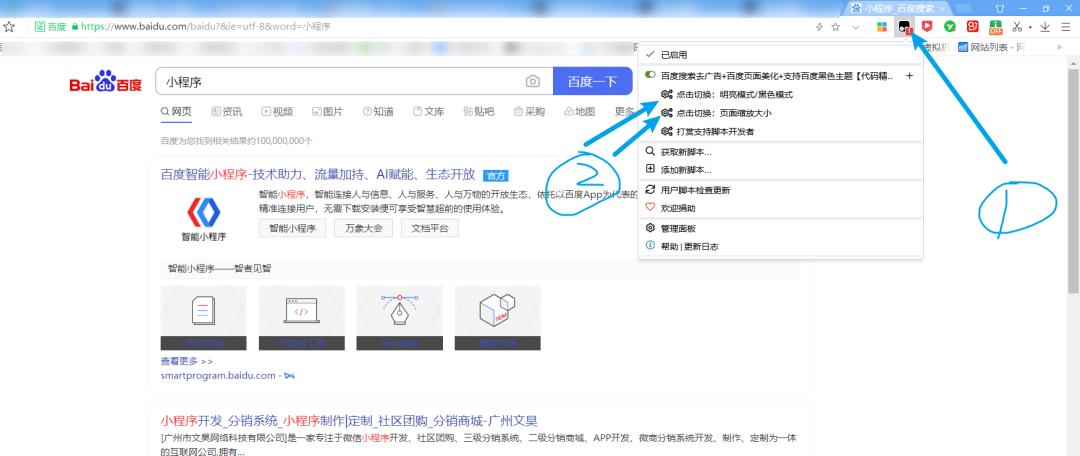Click the star icon inside address bar
Viewport: 1080px width, 456px height.
(x=835, y=27)
